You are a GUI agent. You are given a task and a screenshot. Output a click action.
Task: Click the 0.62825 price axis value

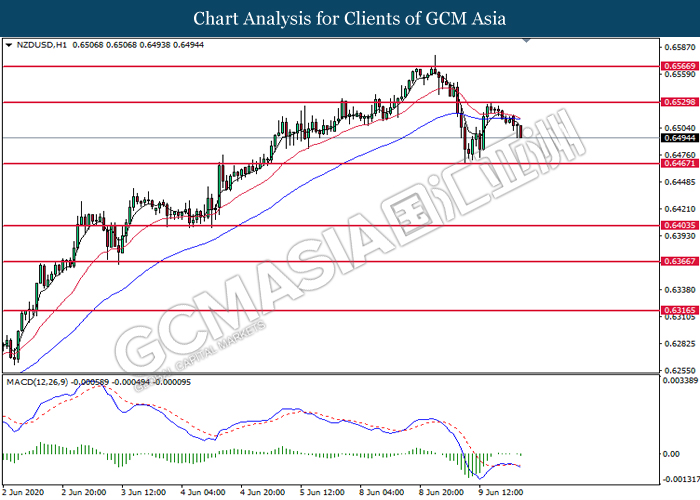680,344
